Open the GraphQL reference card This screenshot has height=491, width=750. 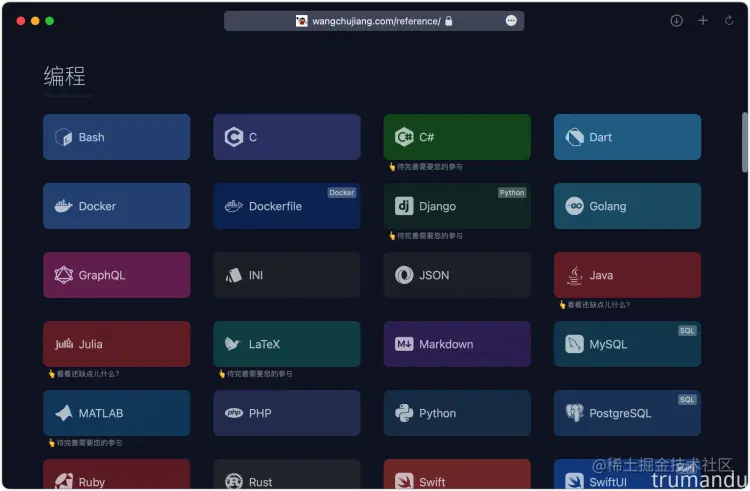[117, 275]
